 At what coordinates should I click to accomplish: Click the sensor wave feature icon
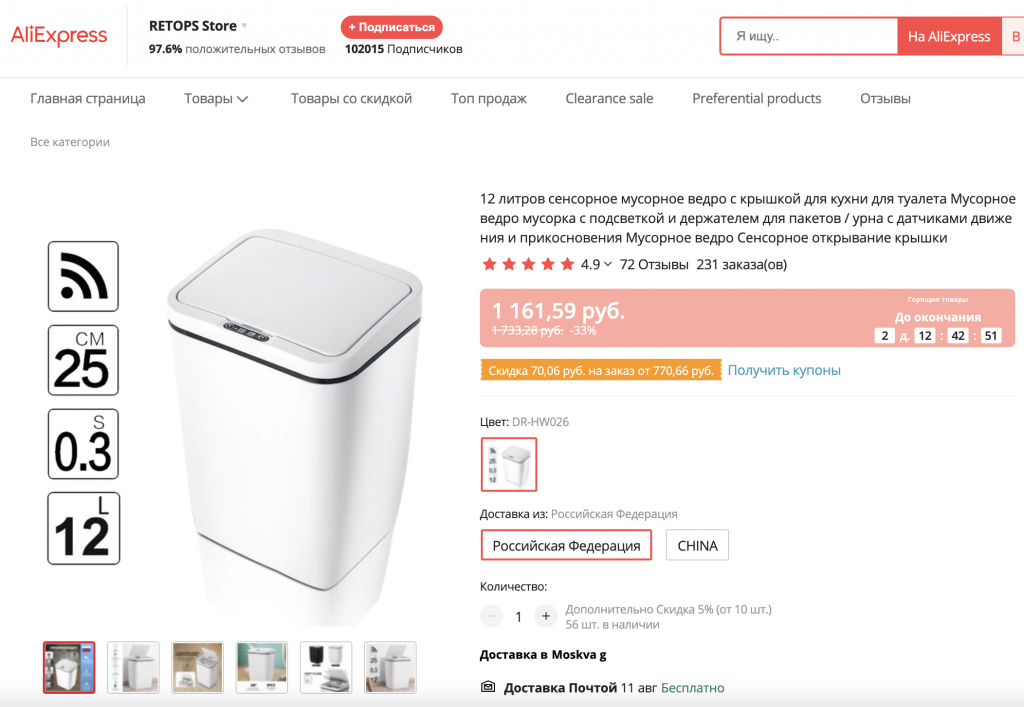coord(83,276)
